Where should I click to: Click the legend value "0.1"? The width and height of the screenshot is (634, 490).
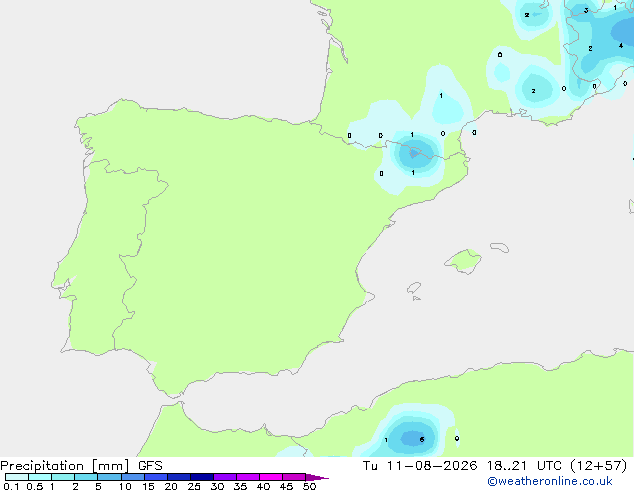pos(11,486)
